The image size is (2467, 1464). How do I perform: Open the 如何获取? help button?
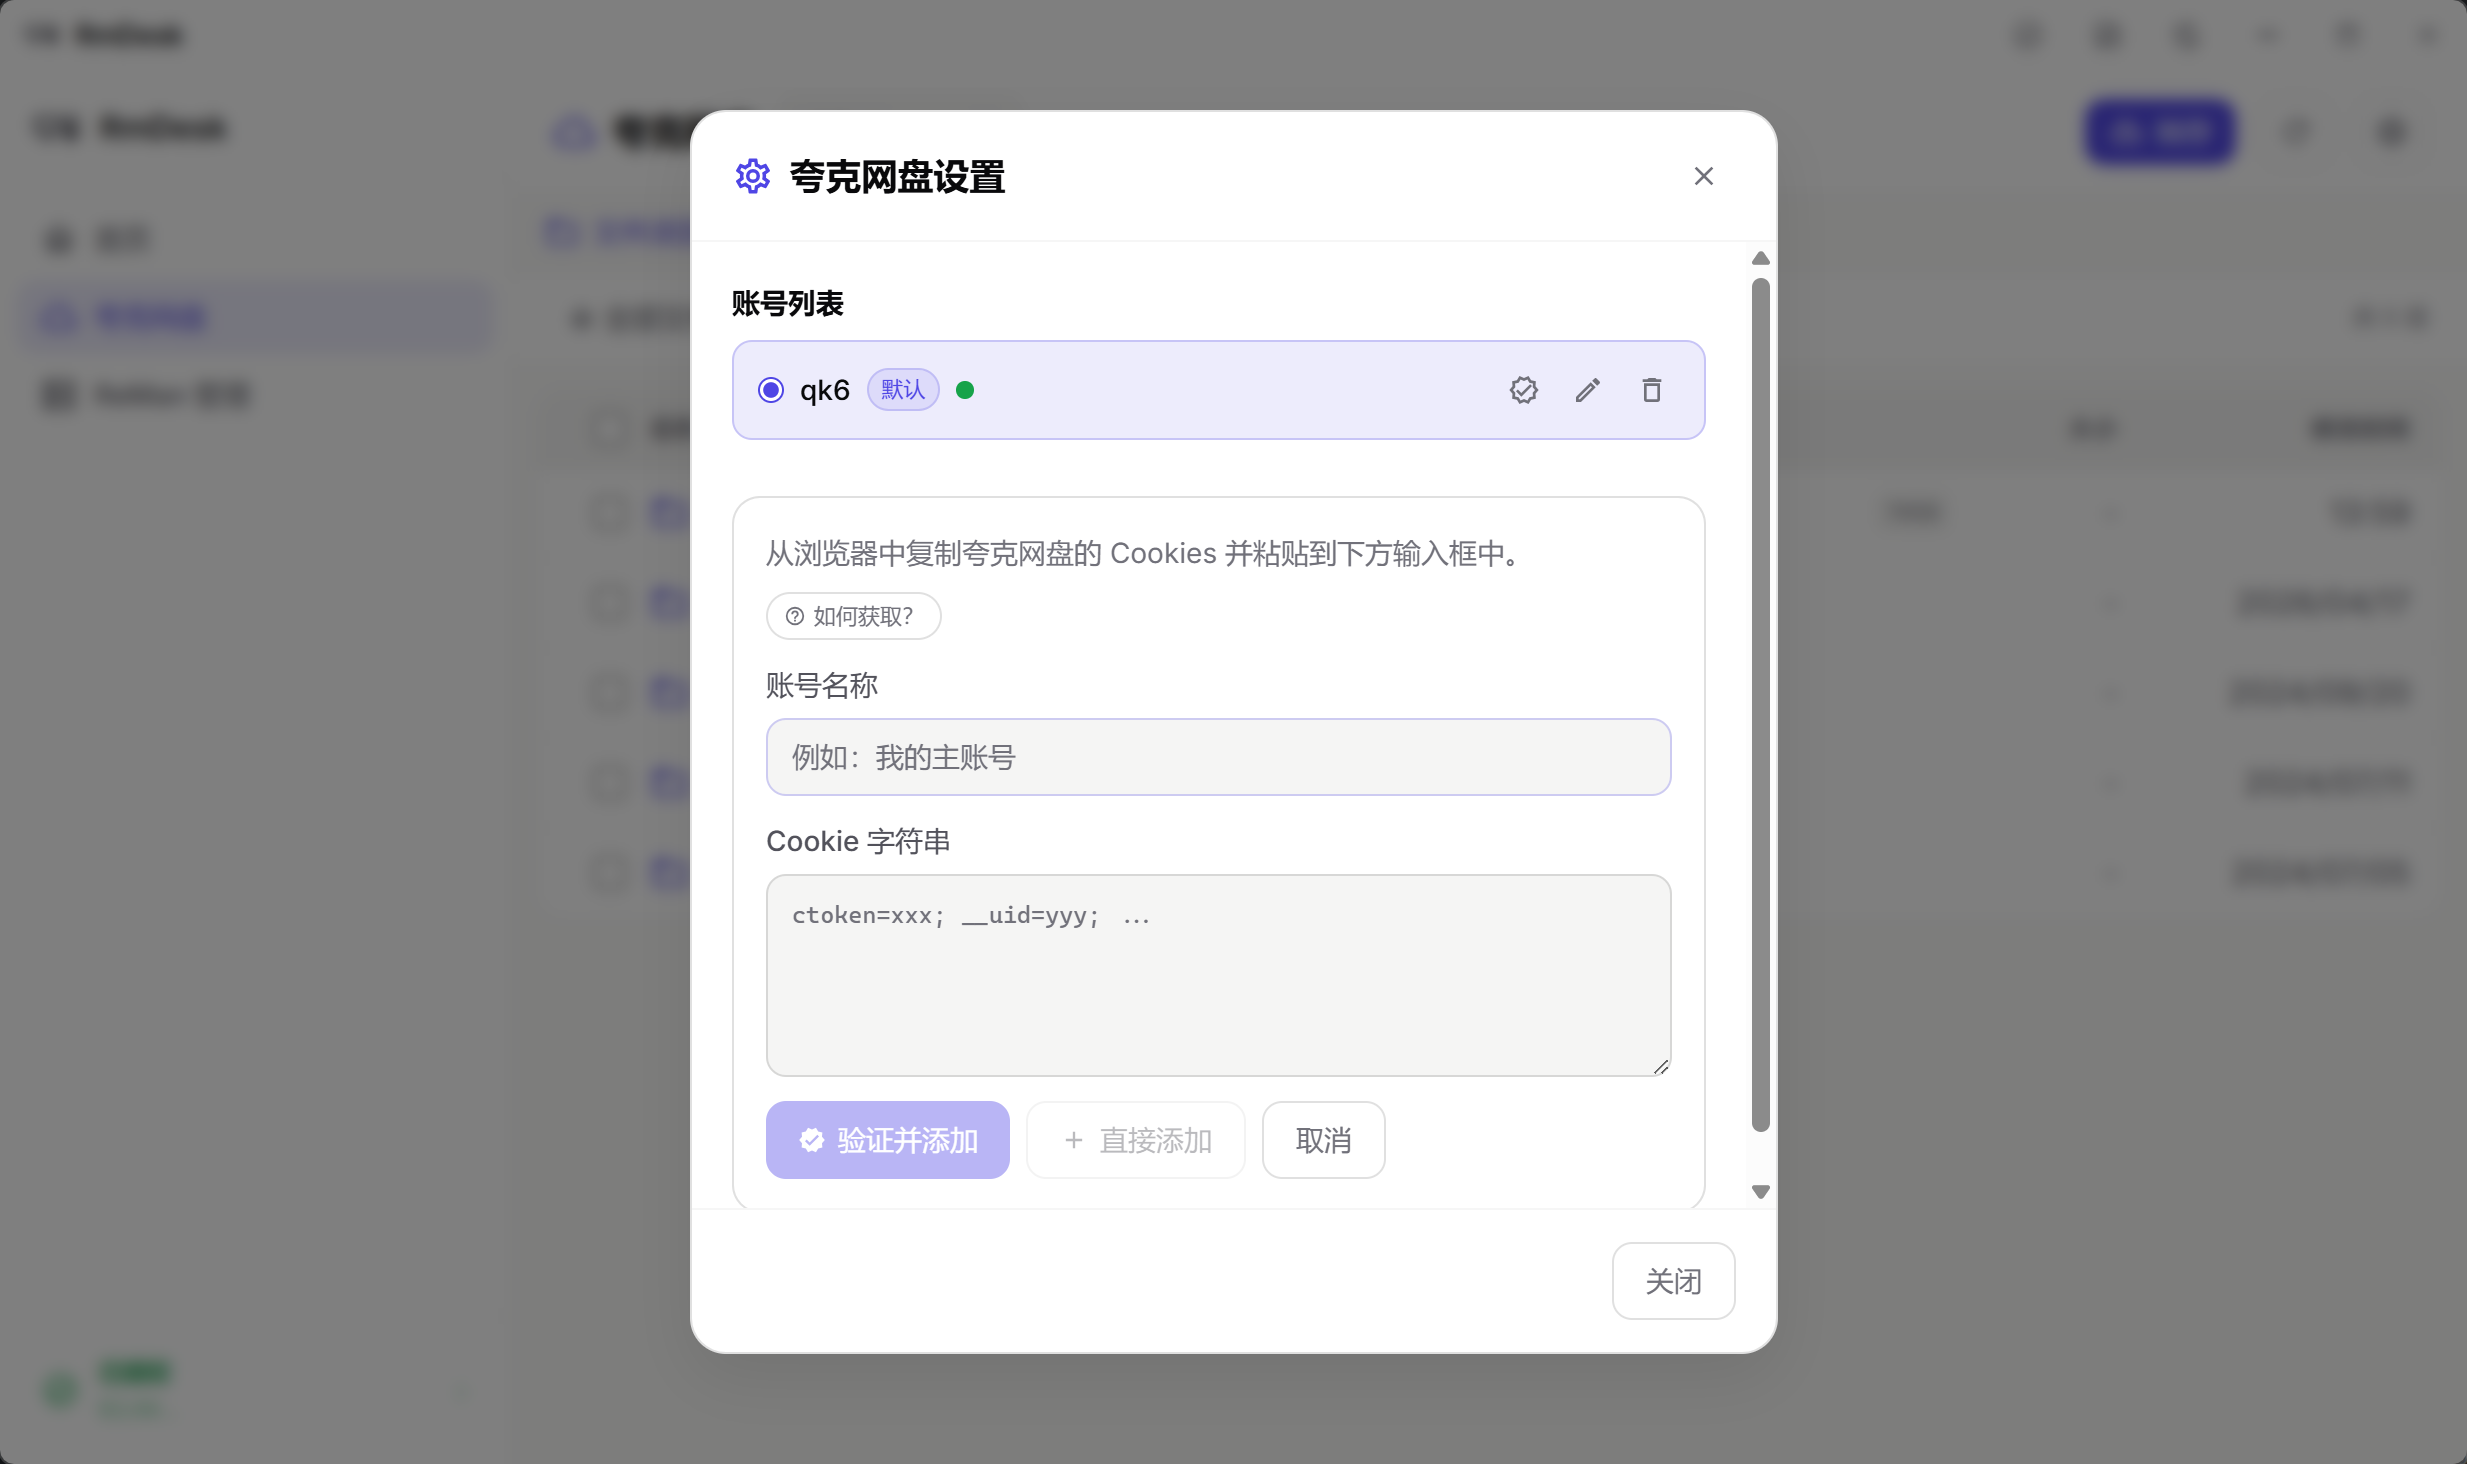pos(853,616)
